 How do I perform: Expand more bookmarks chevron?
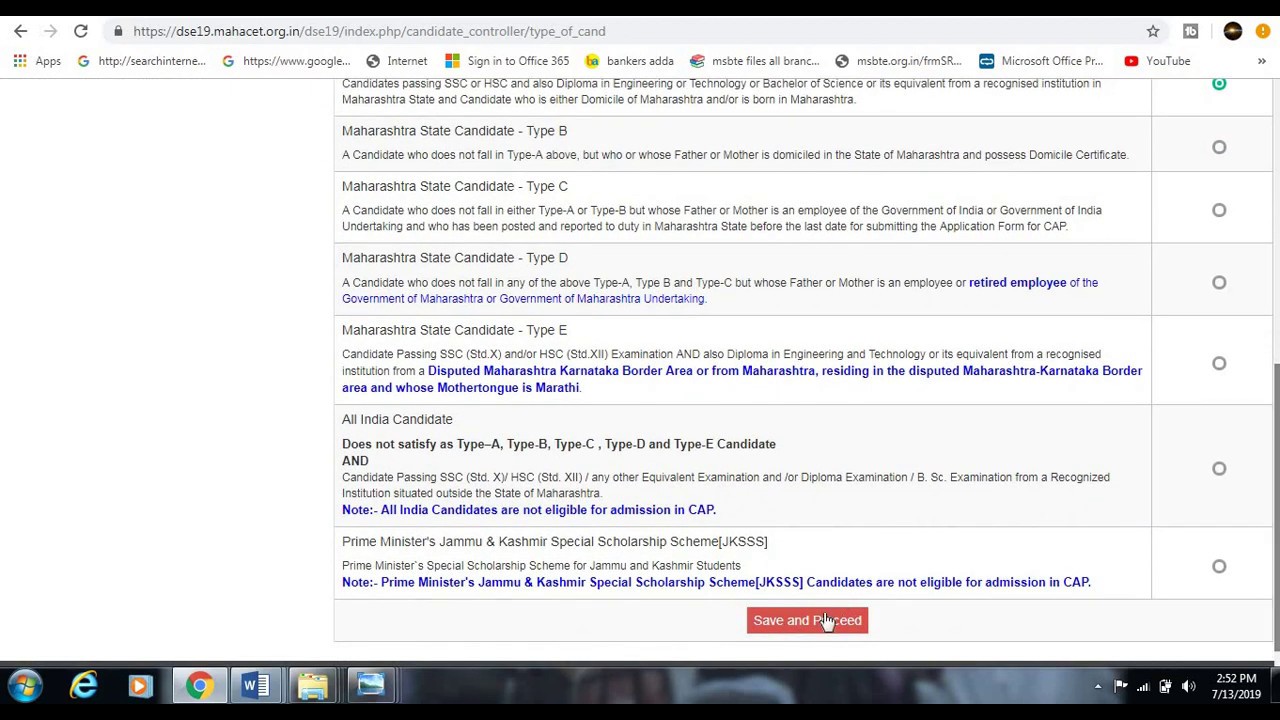tap(1262, 61)
